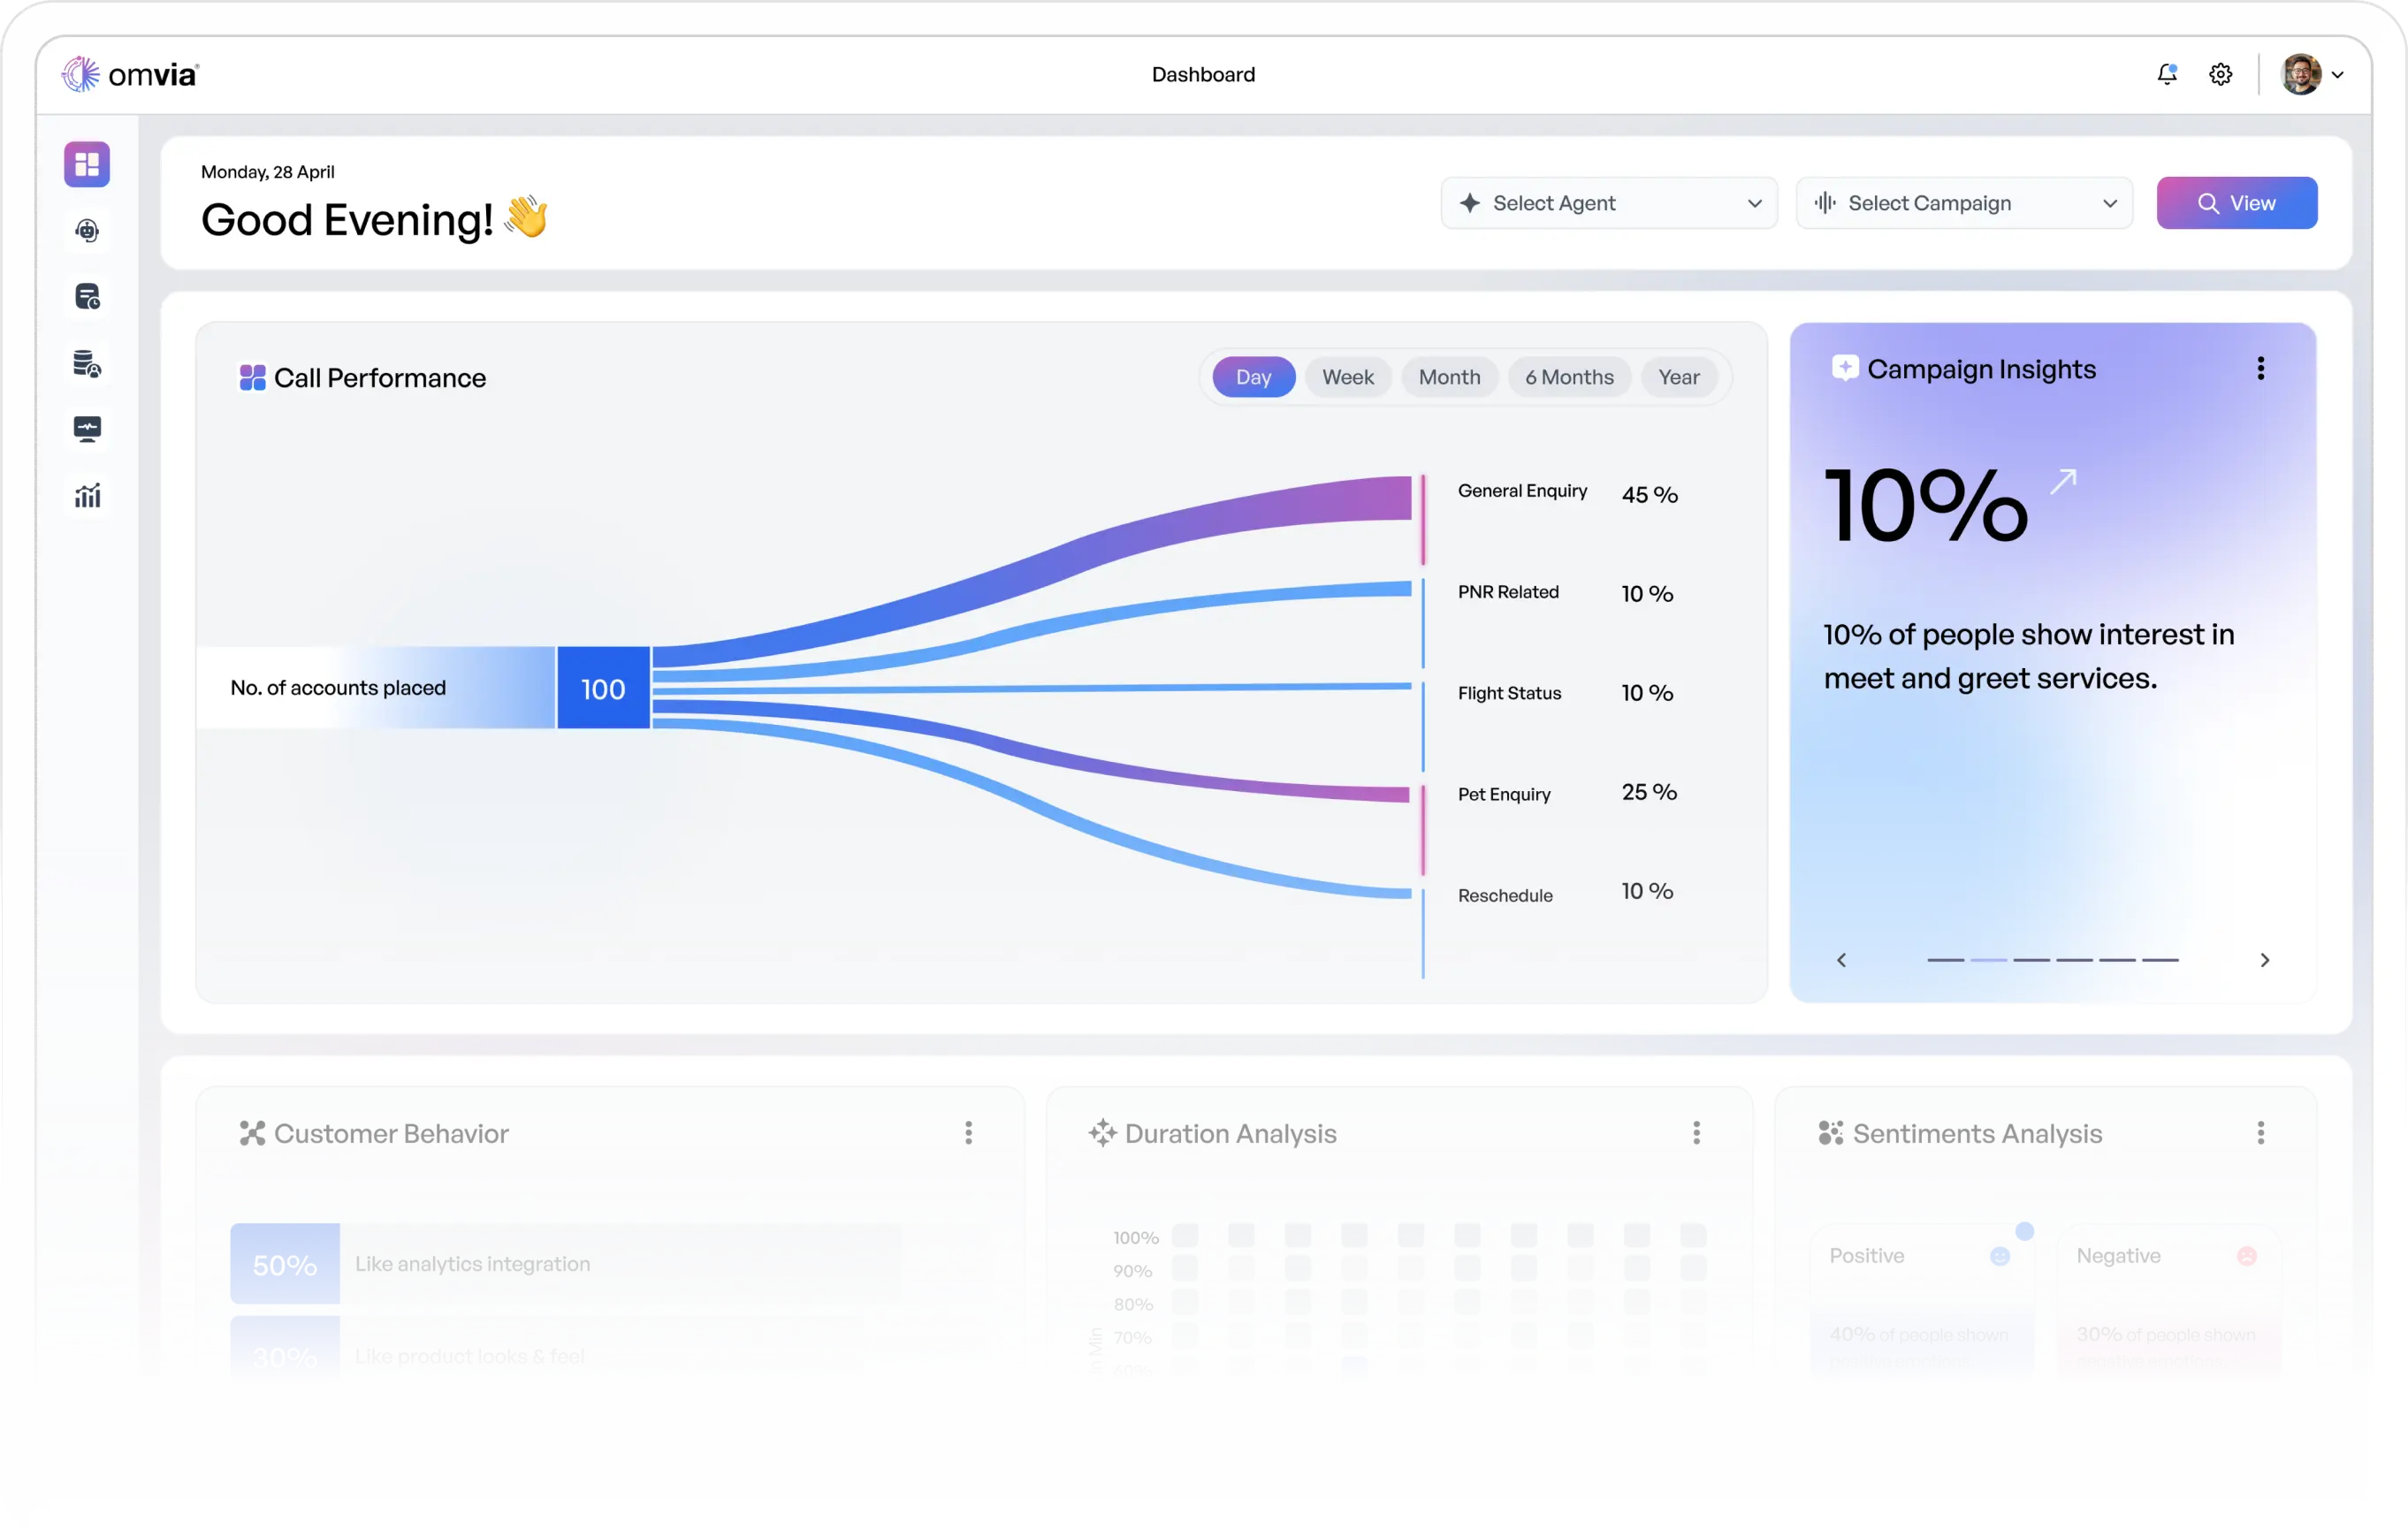Click the Good Evening! greeting

pyautogui.click(x=374, y=219)
